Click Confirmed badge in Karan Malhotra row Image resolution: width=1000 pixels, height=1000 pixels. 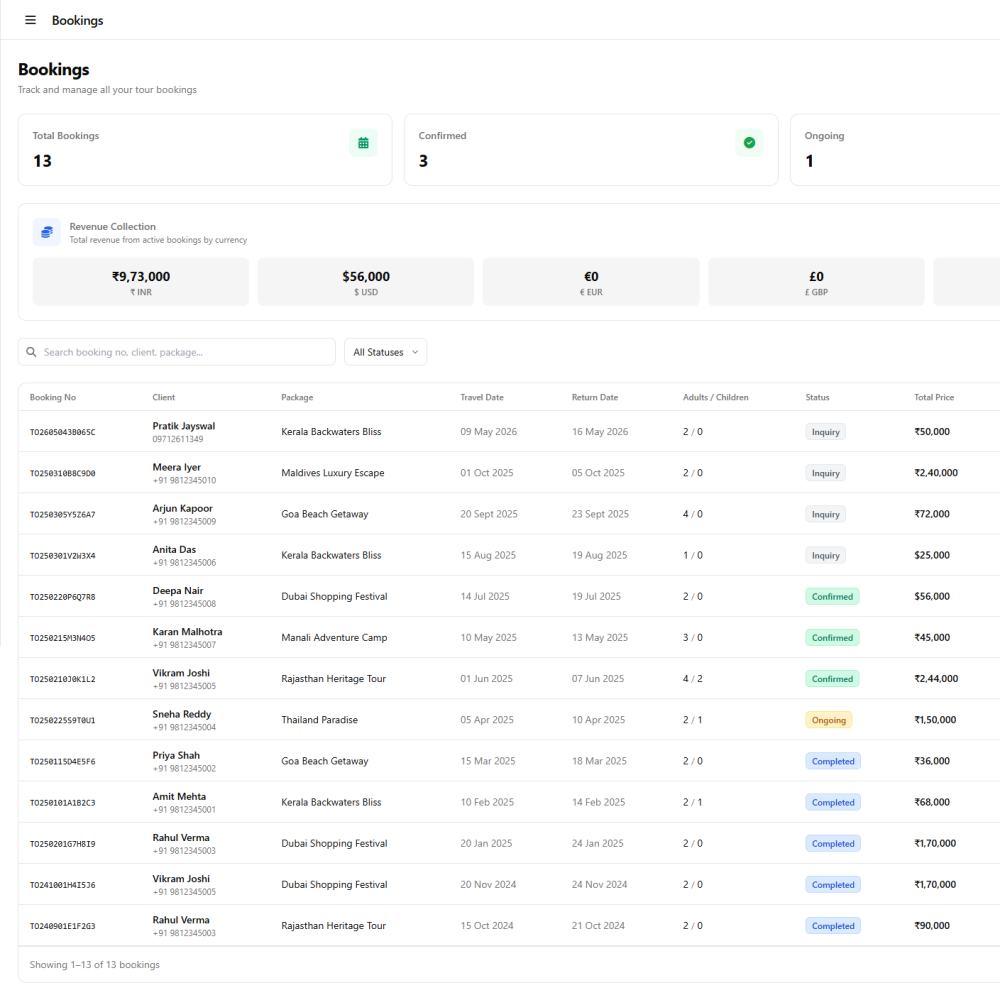[832, 638]
